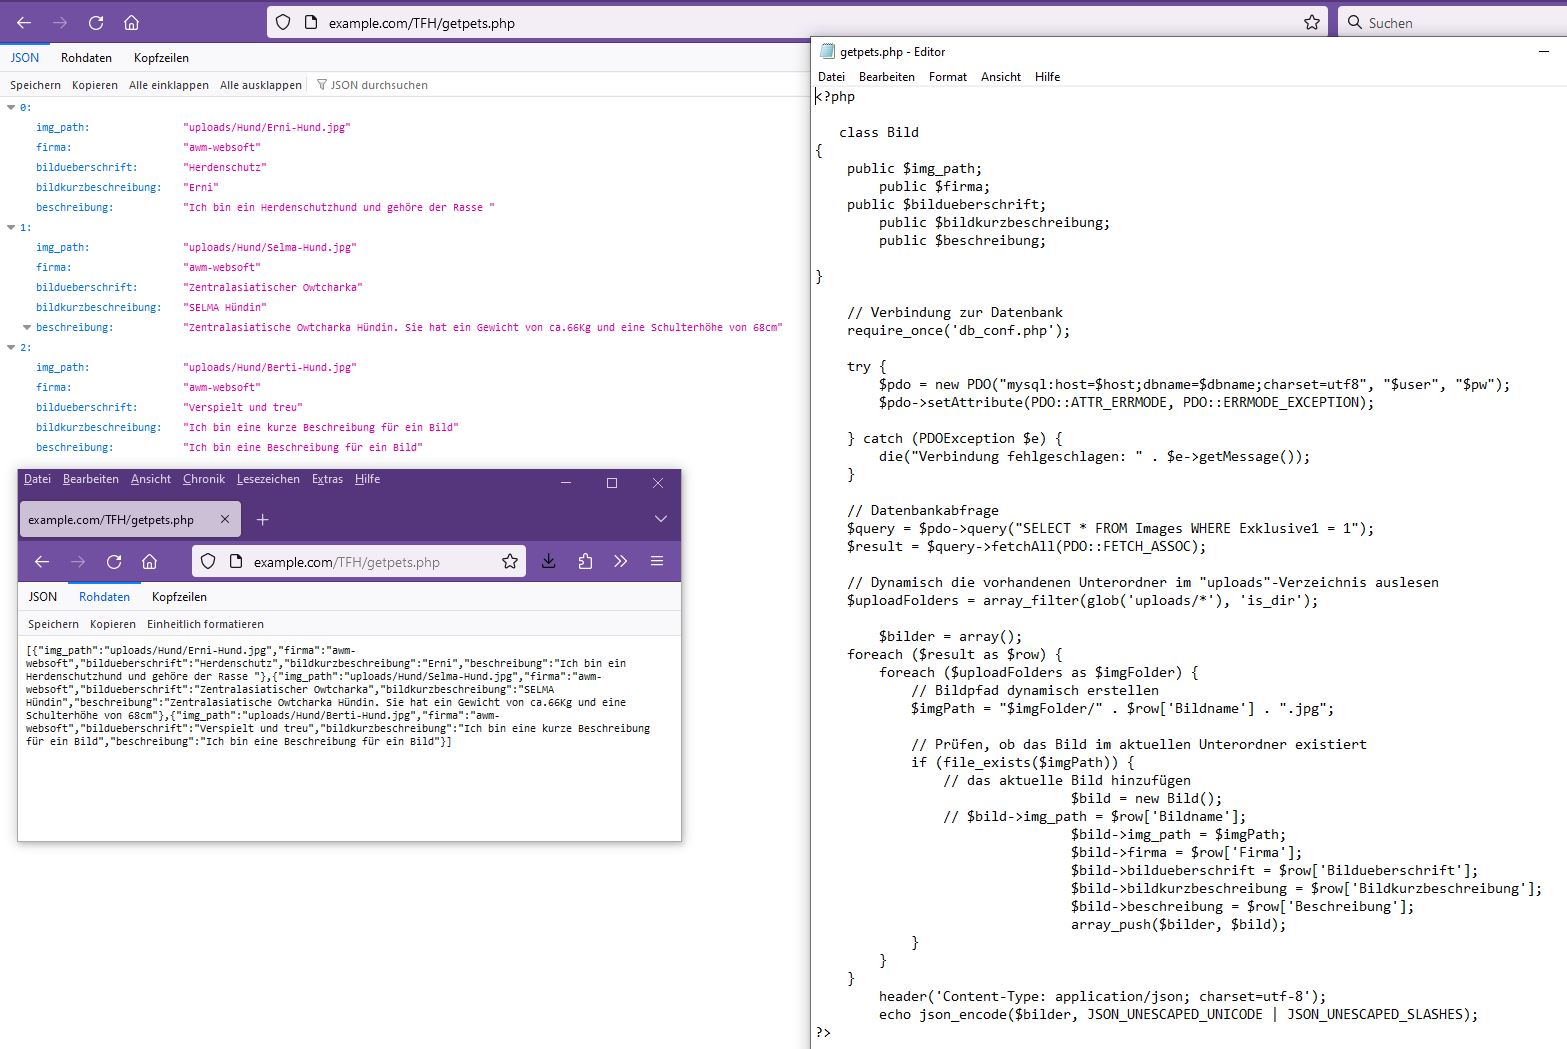This screenshot has height=1049, width=1567.
Task: Open the Format menu in the editor
Action: [x=947, y=77]
